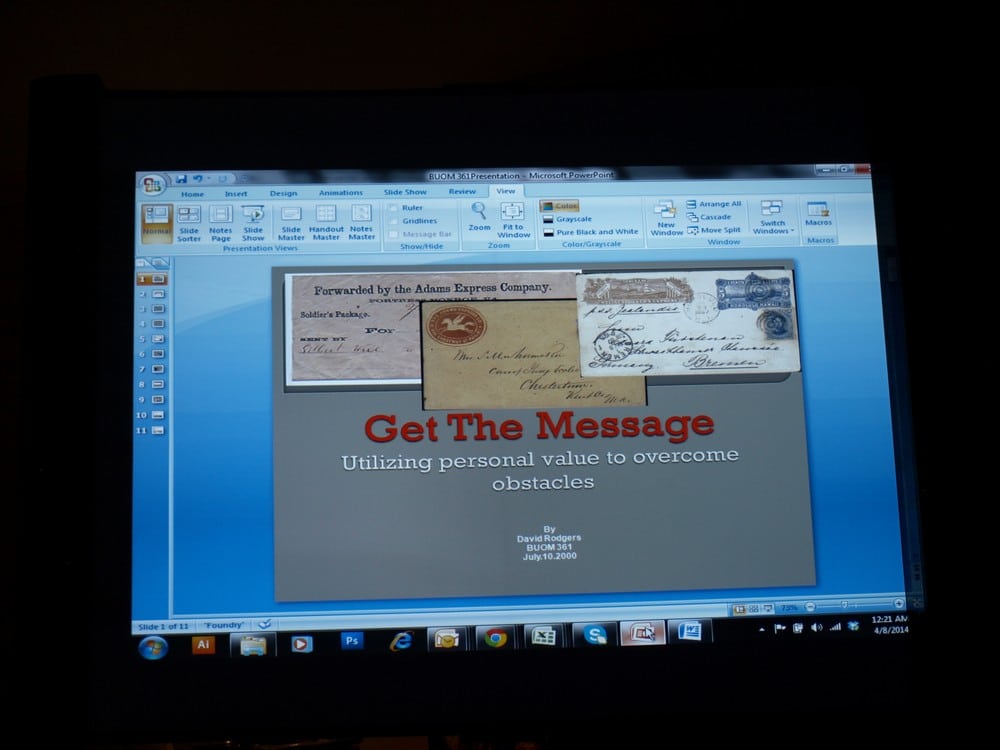Click the "Foundry" theme name in status bar

click(x=224, y=625)
